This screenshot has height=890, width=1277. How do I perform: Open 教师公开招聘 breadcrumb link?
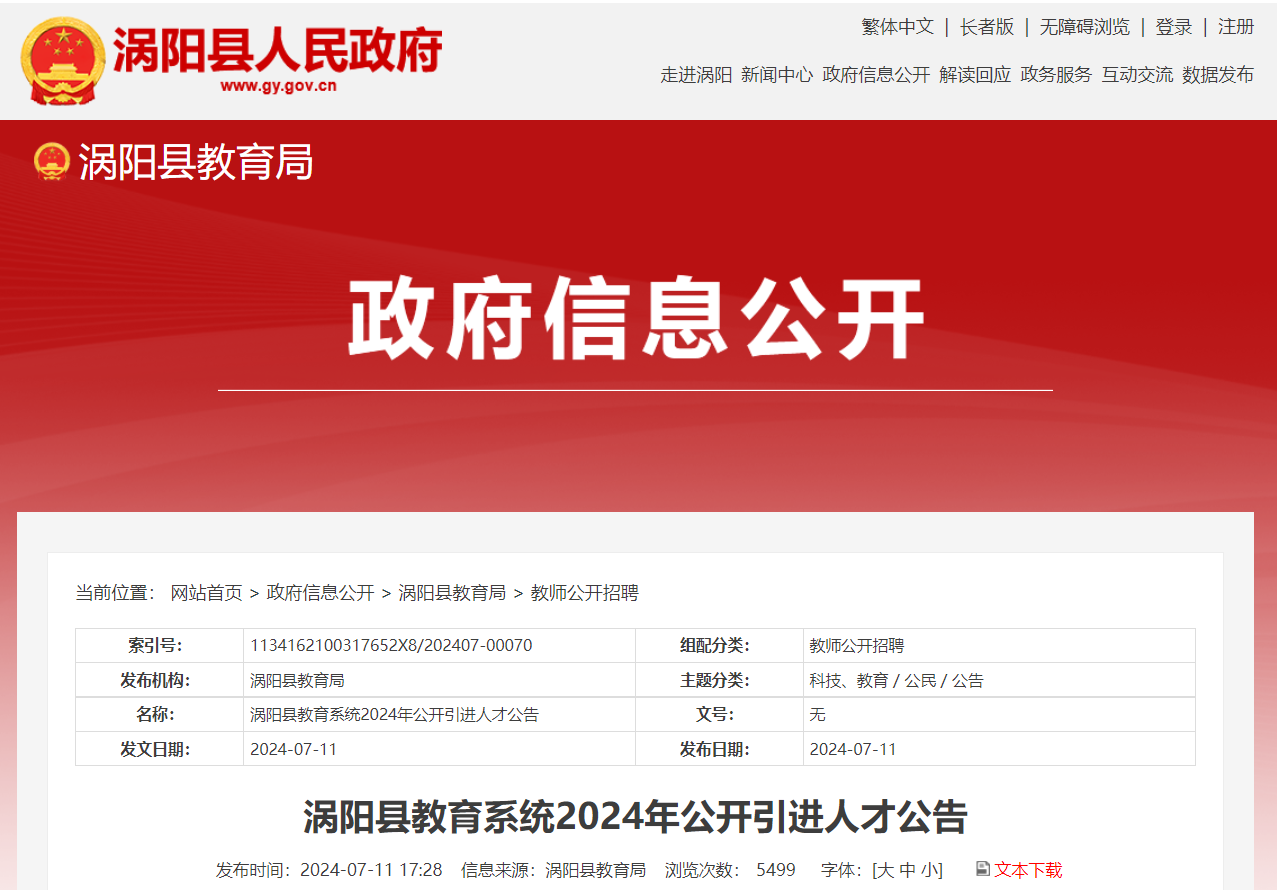(584, 593)
